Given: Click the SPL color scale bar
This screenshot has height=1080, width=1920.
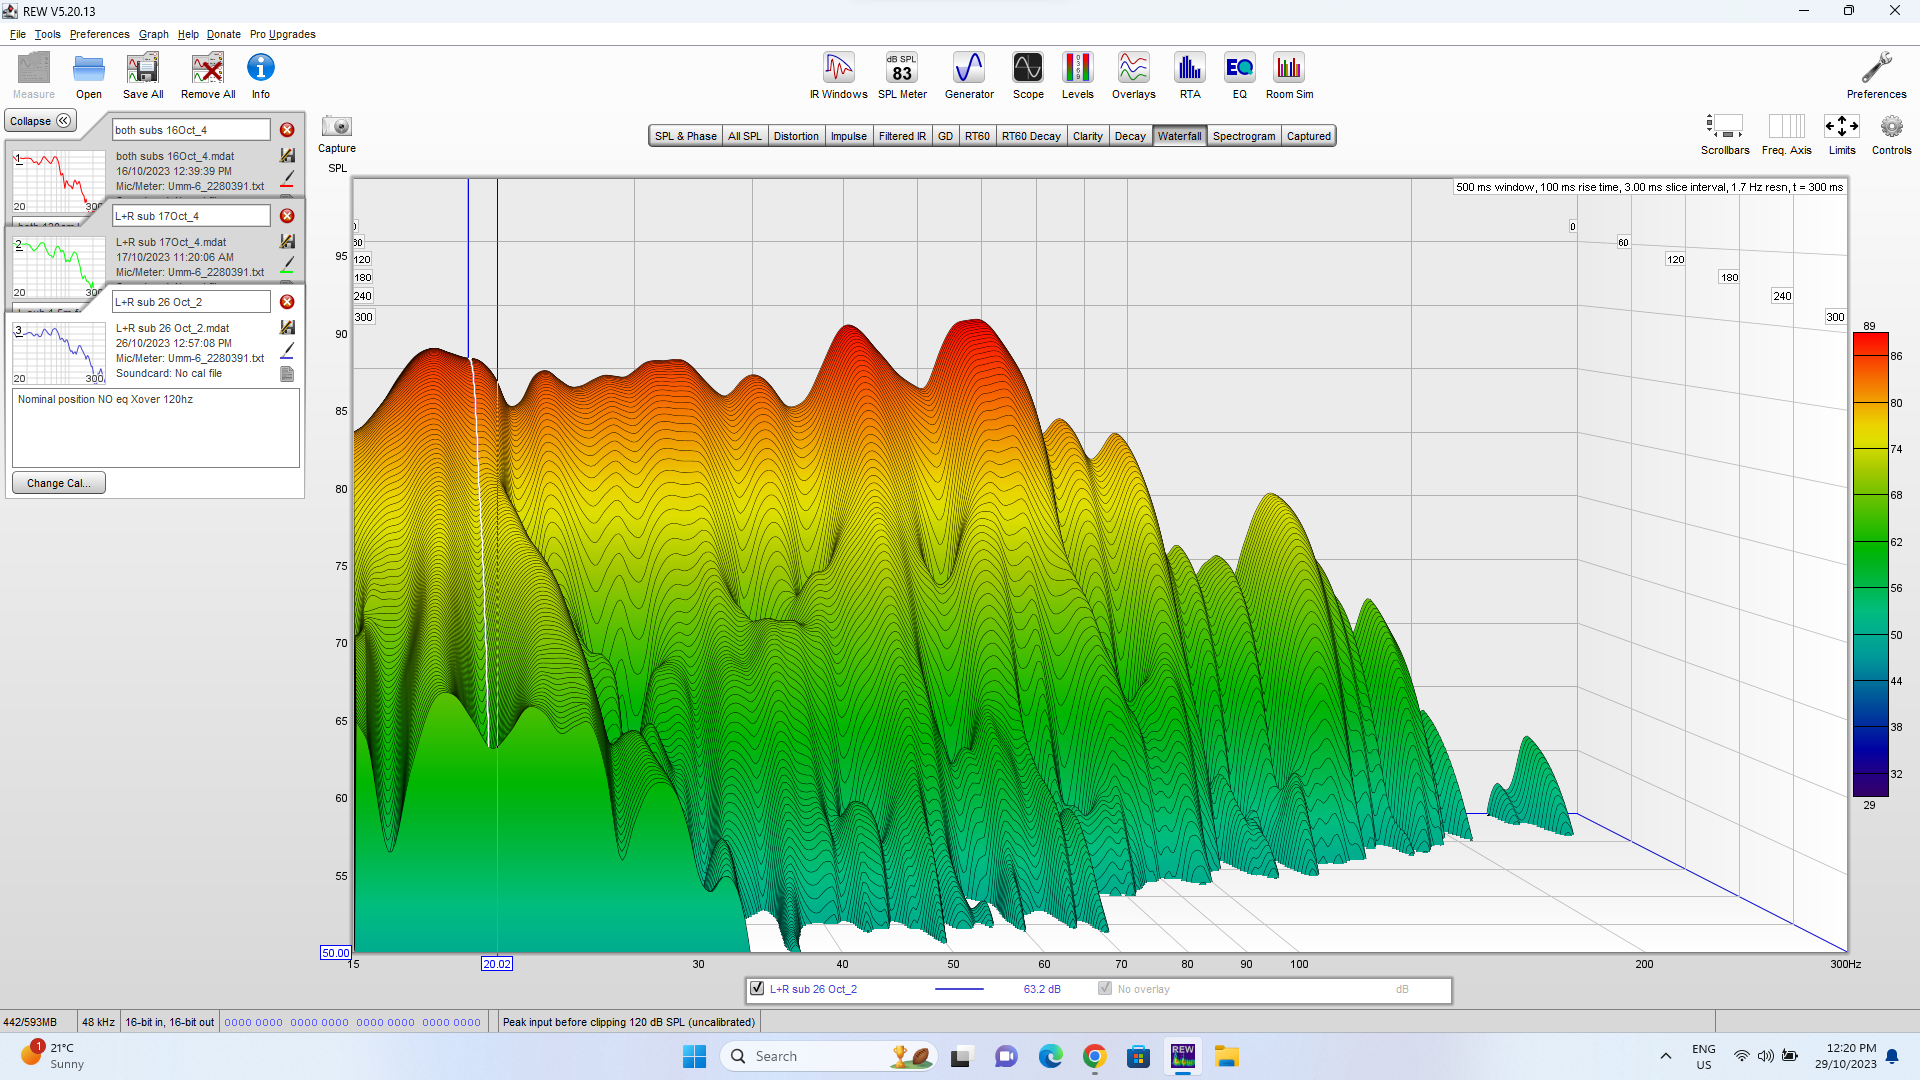Looking at the screenshot, I should (x=1869, y=565).
